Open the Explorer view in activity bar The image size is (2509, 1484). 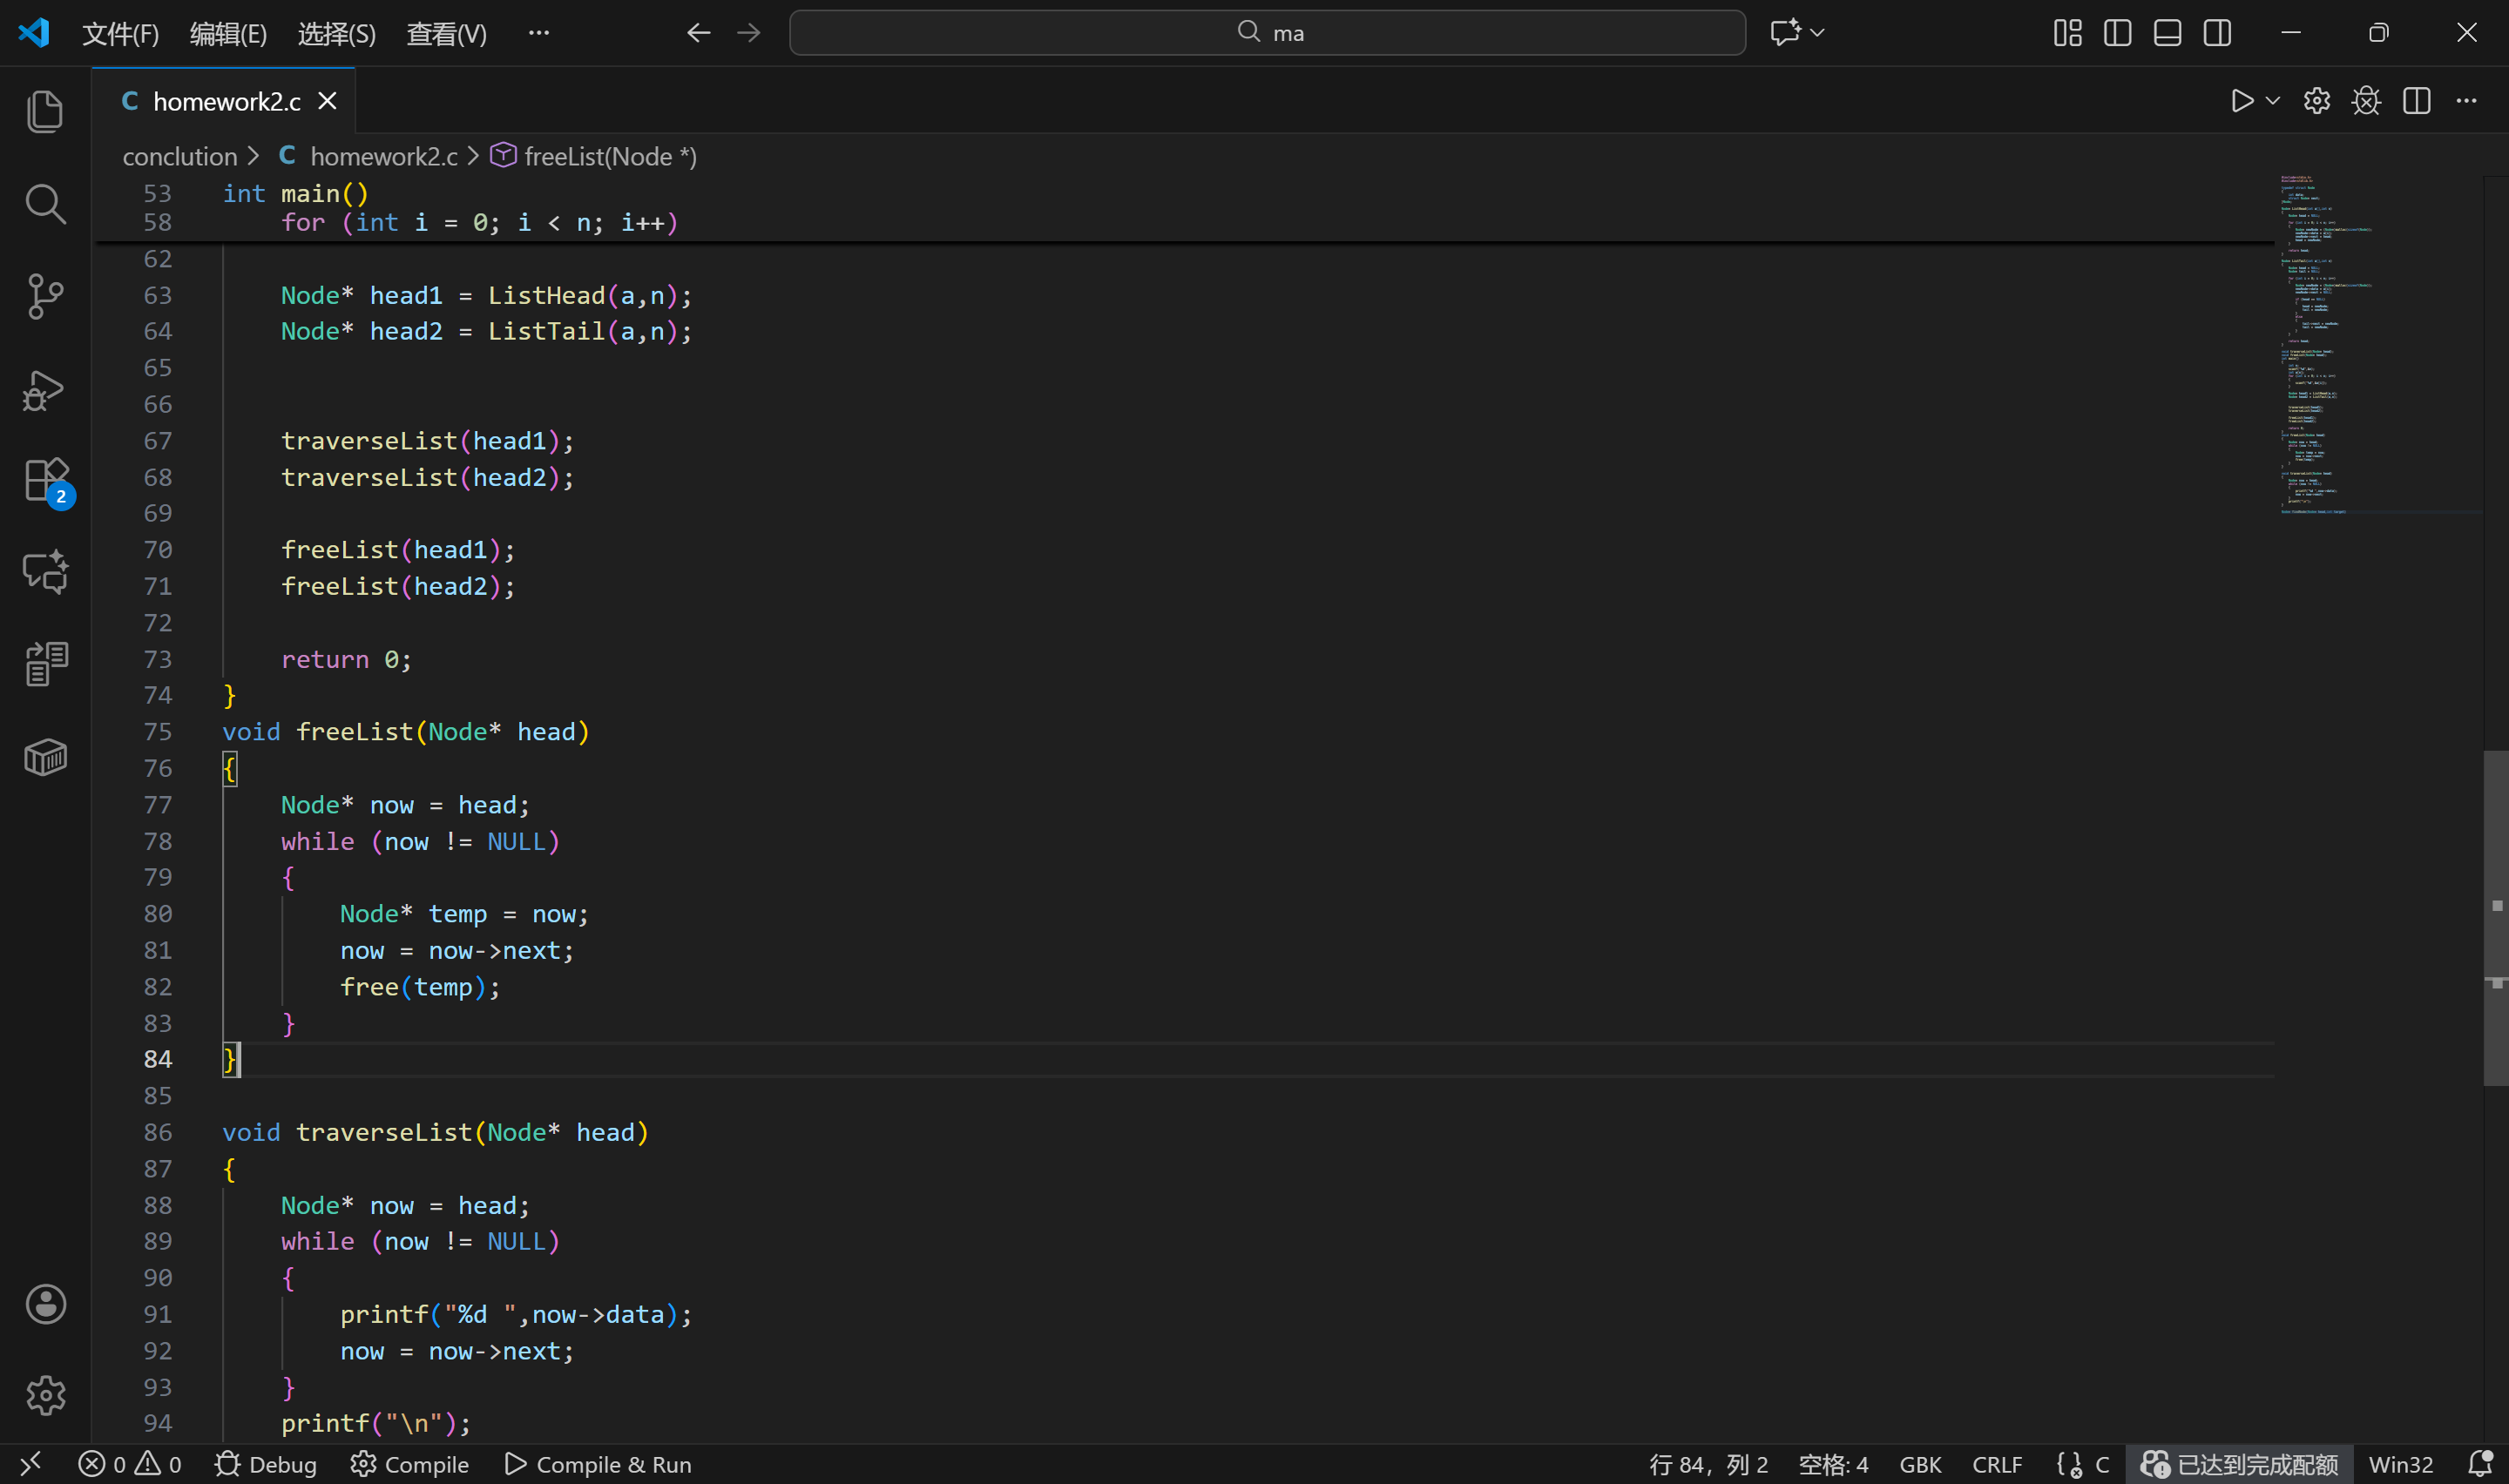[45, 111]
